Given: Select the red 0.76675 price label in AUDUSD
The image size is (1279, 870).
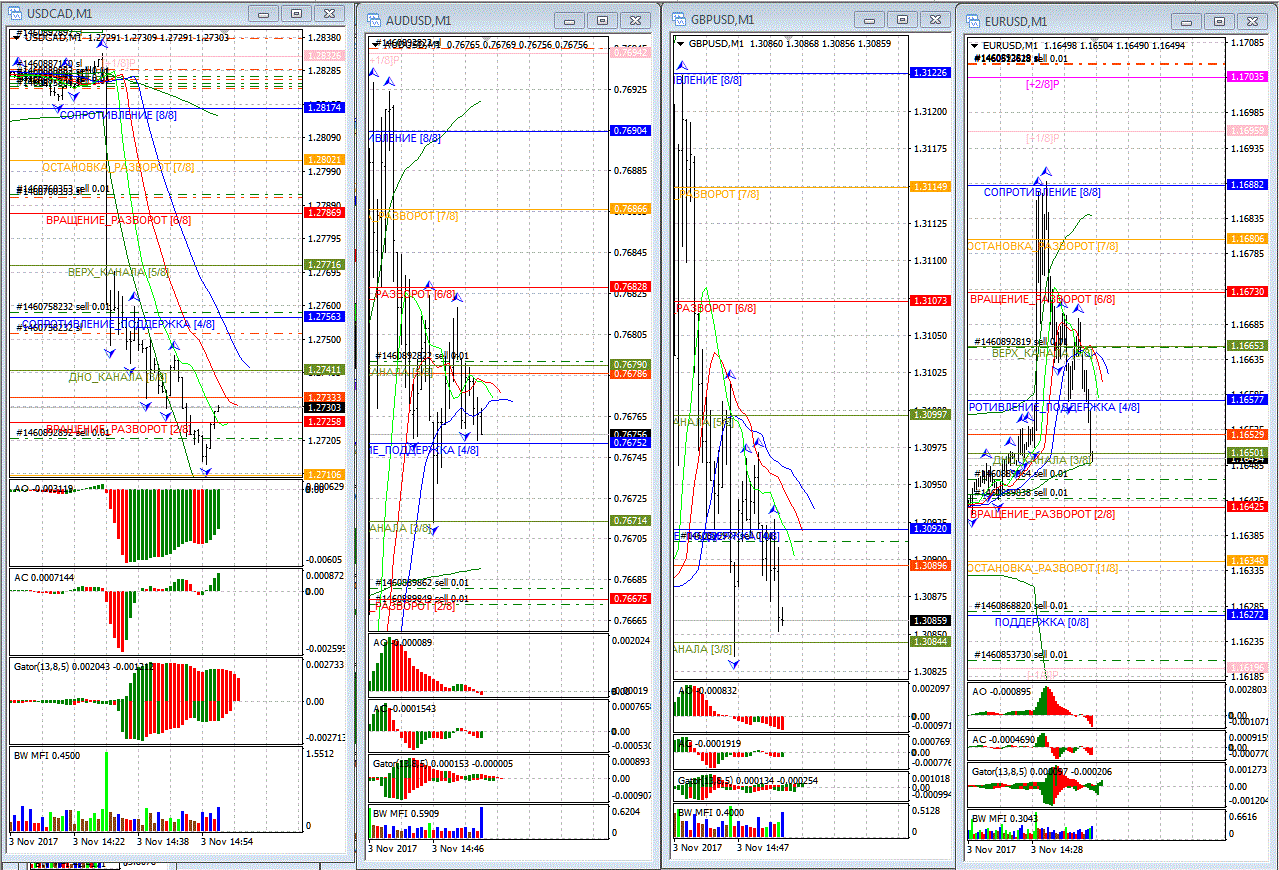Looking at the screenshot, I should tap(629, 598).
